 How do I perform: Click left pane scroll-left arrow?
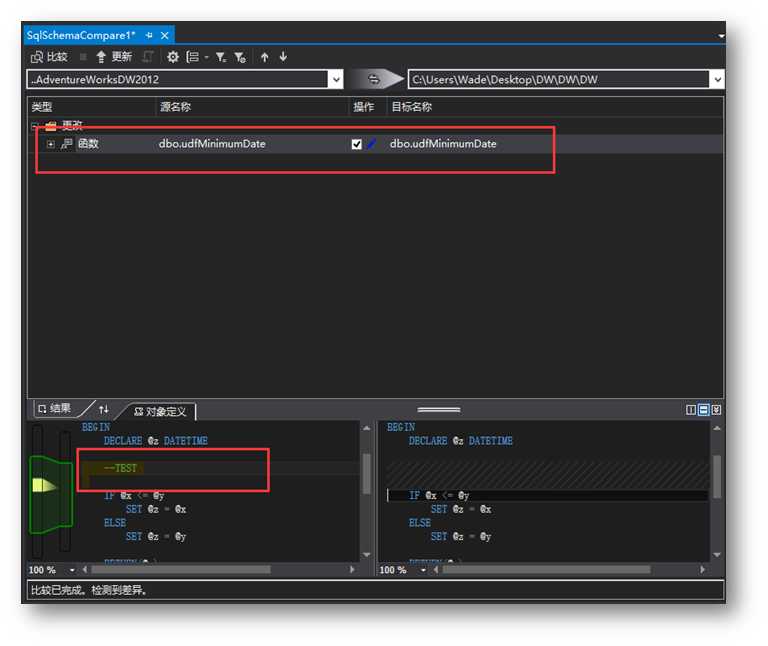pyautogui.click(x=85, y=570)
